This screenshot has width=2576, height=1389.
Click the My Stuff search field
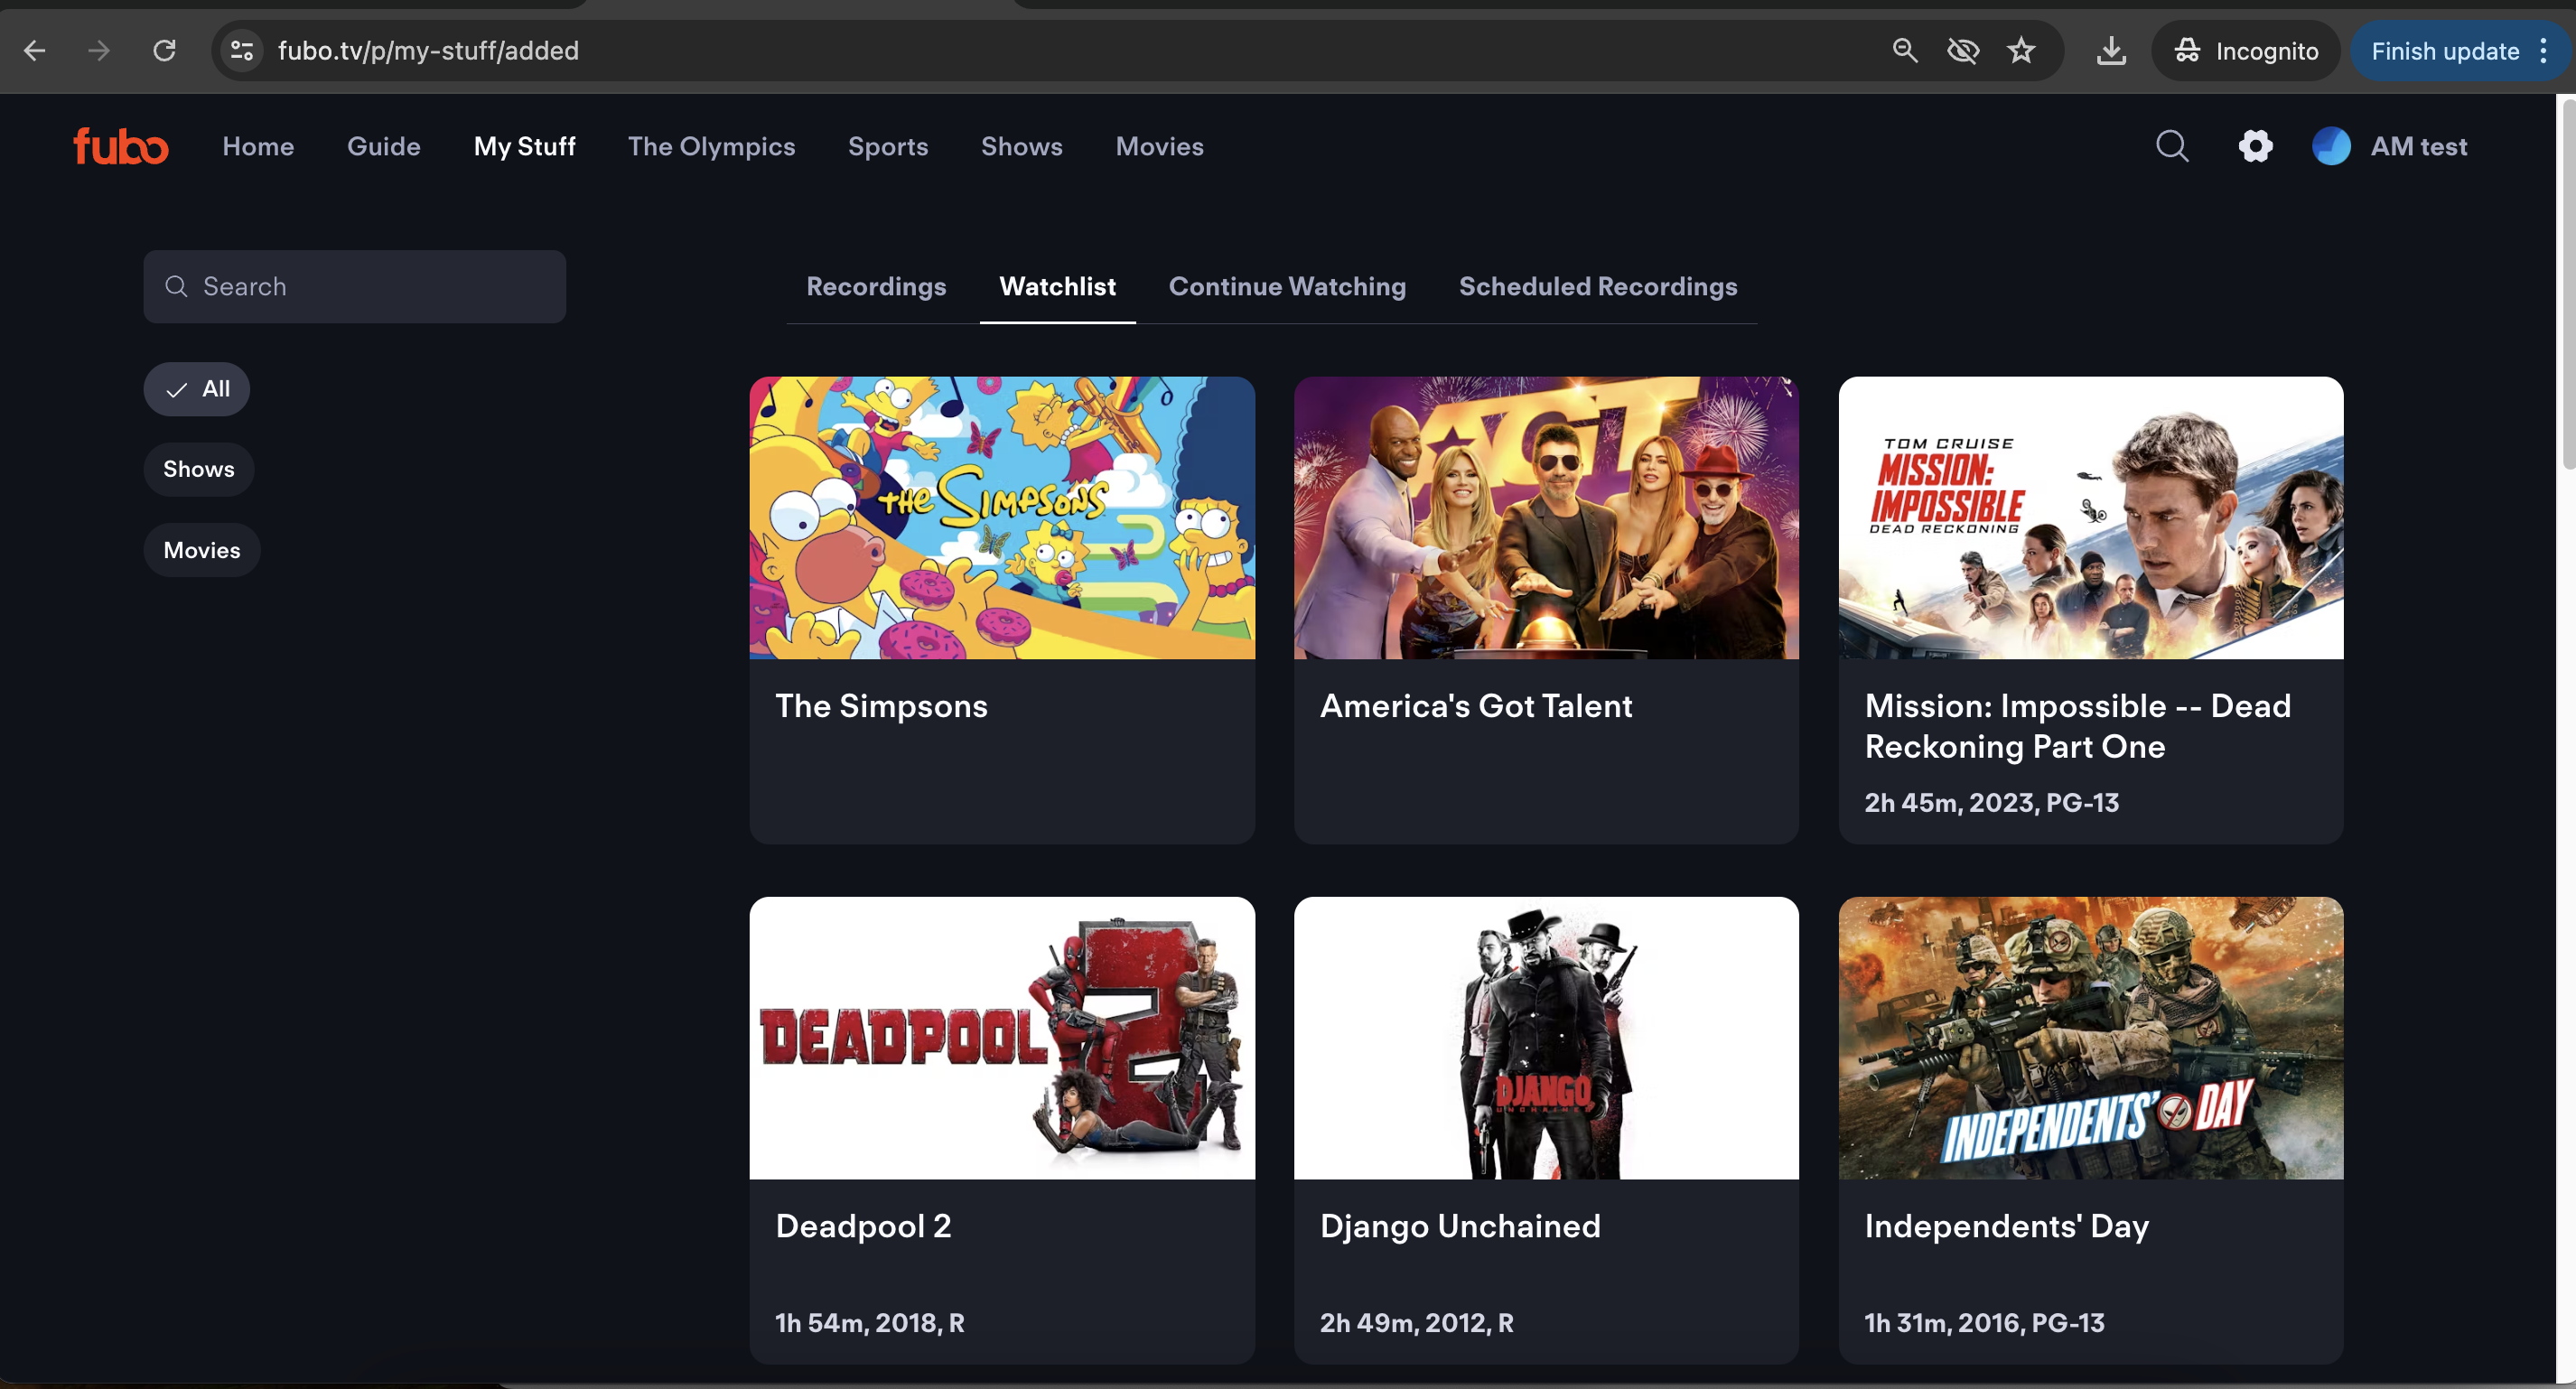tap(355, 286)
